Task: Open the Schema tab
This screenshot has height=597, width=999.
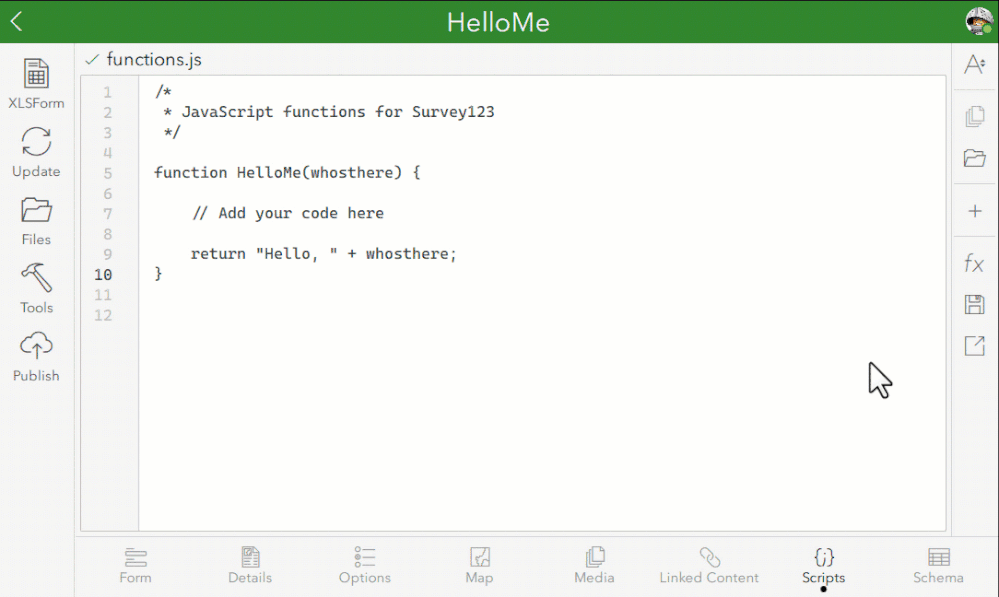Action: [937, 565]
